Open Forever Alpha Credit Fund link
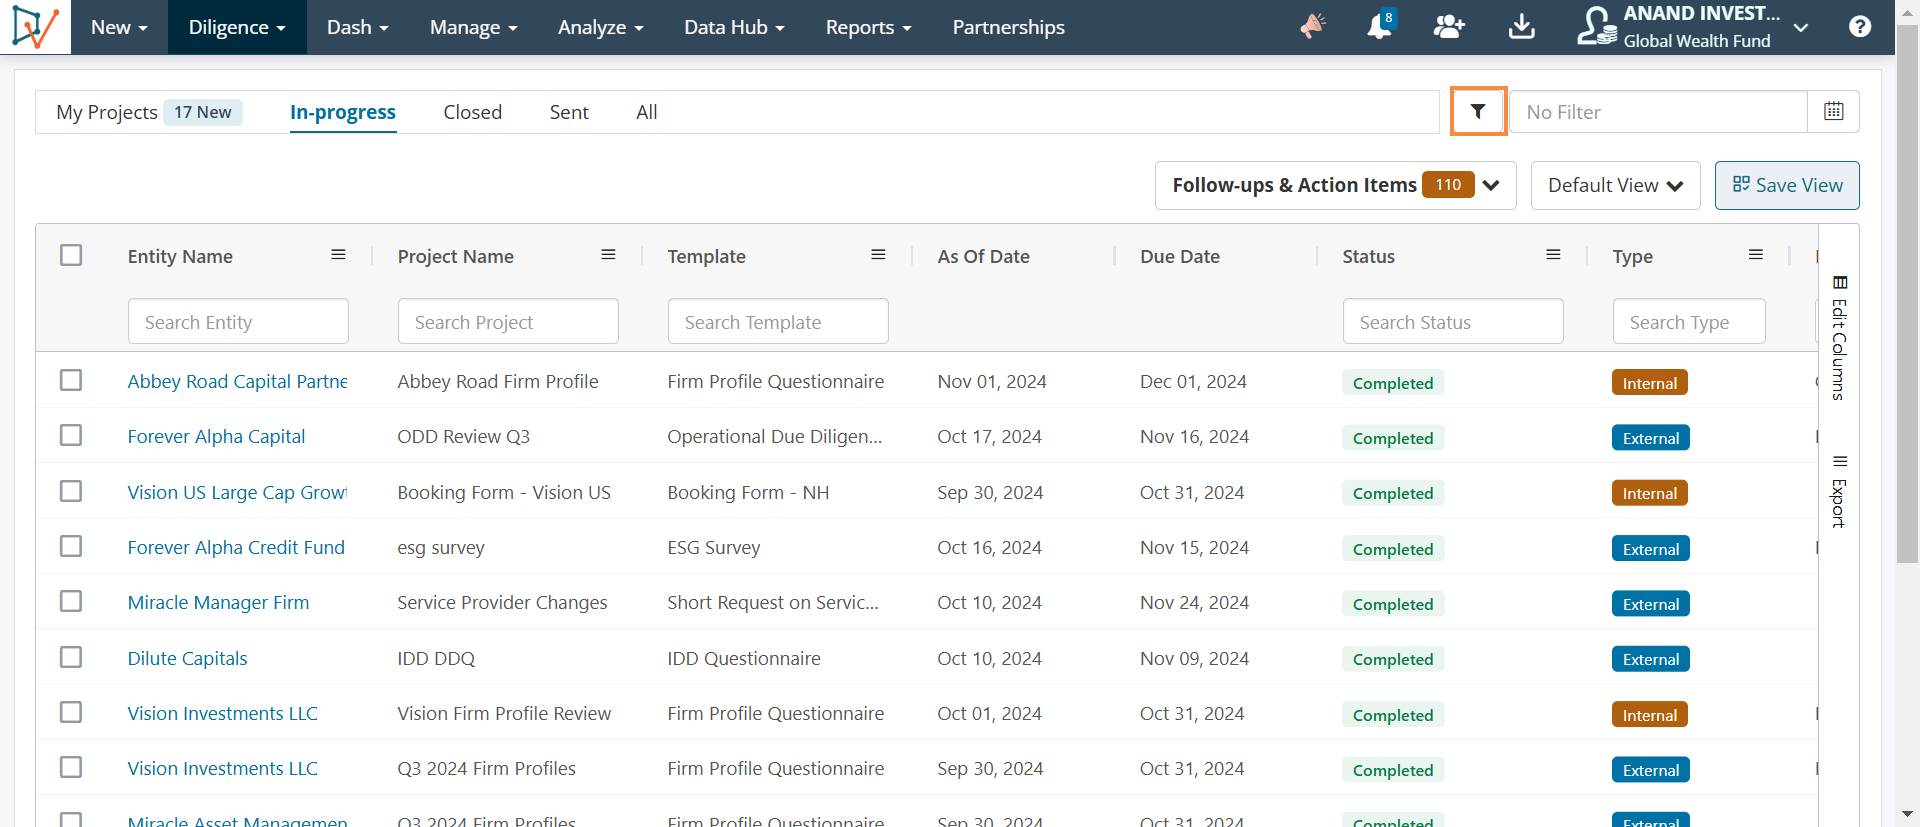 (x=236, y=547)
